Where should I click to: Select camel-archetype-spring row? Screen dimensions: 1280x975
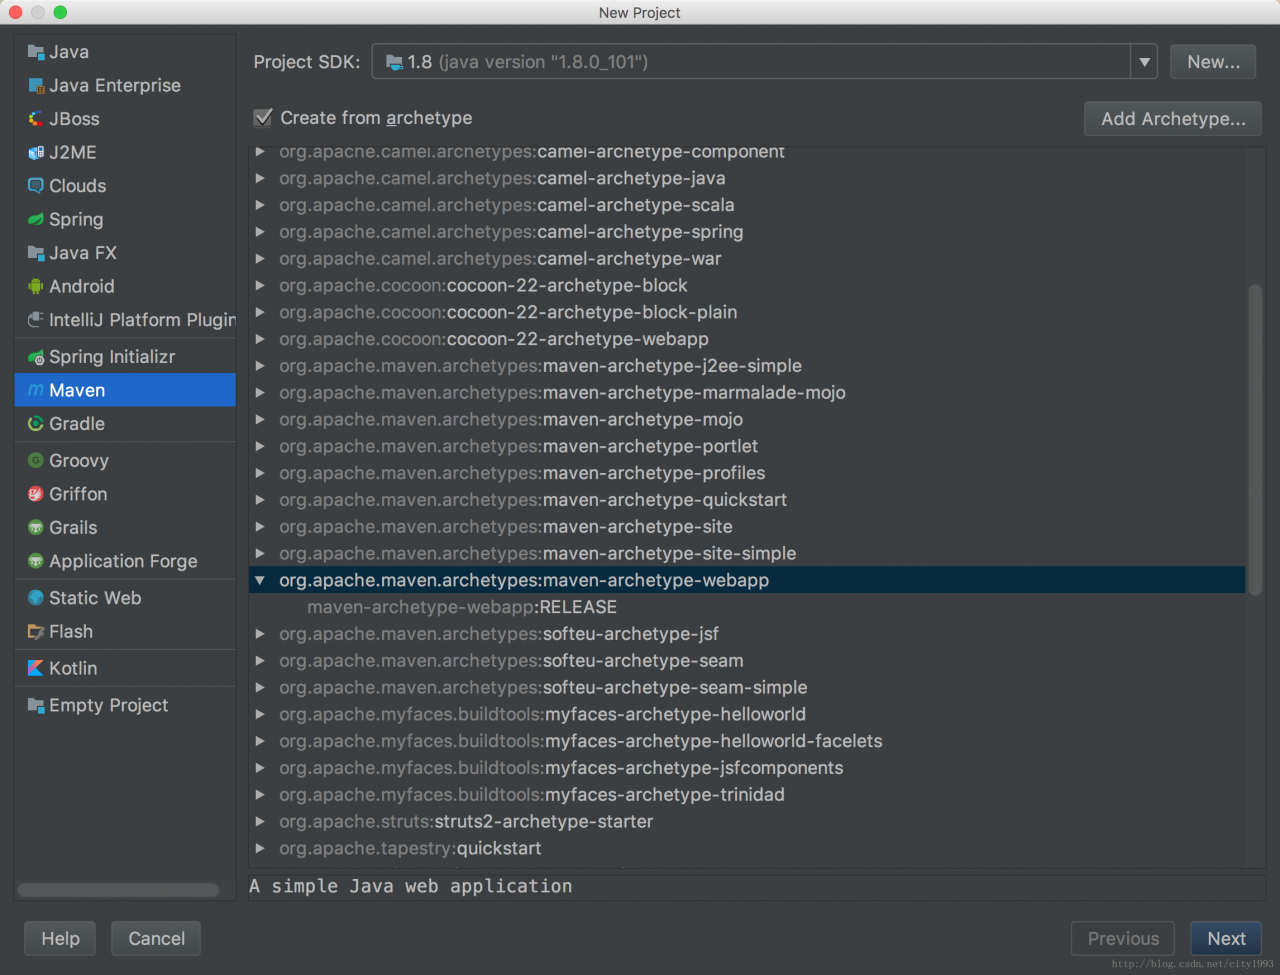point(747,232)
